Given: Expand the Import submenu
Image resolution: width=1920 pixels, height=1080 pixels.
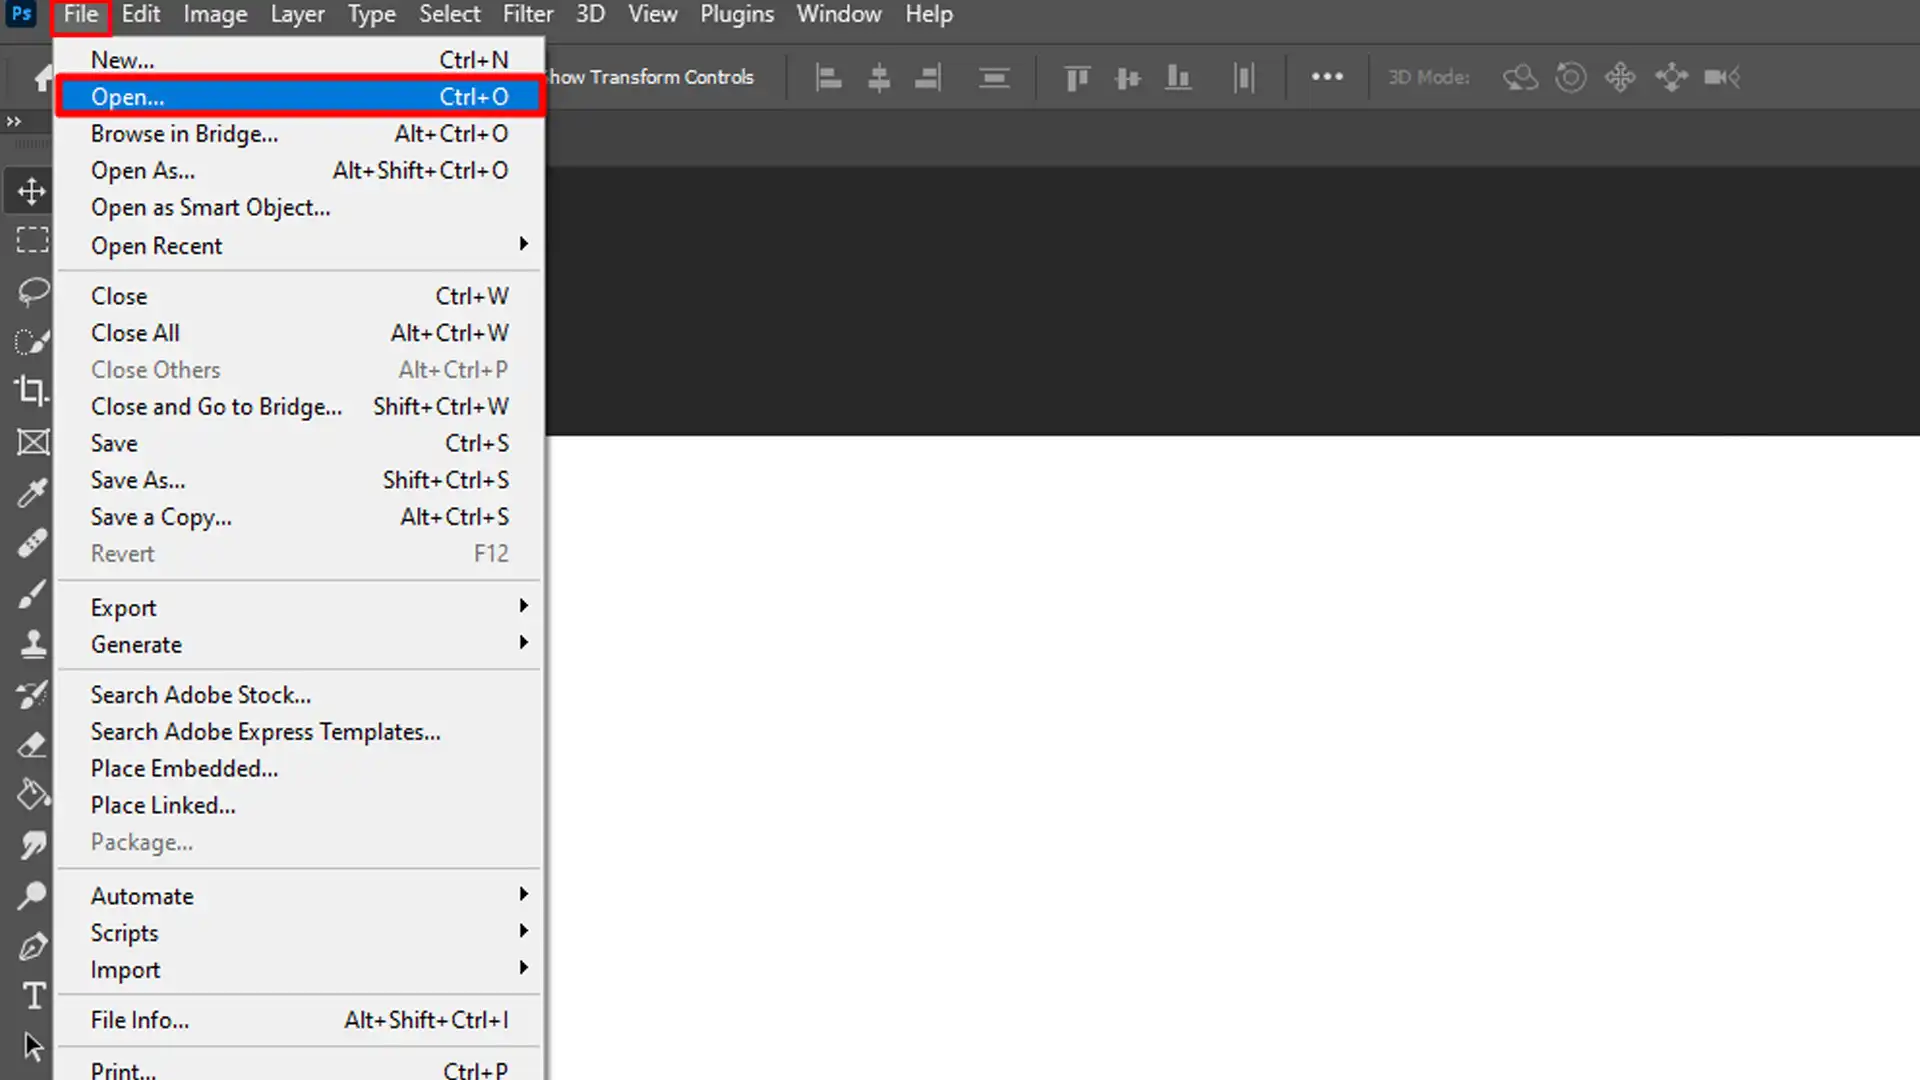Looking at the screenshot, I should coord(300,969).
